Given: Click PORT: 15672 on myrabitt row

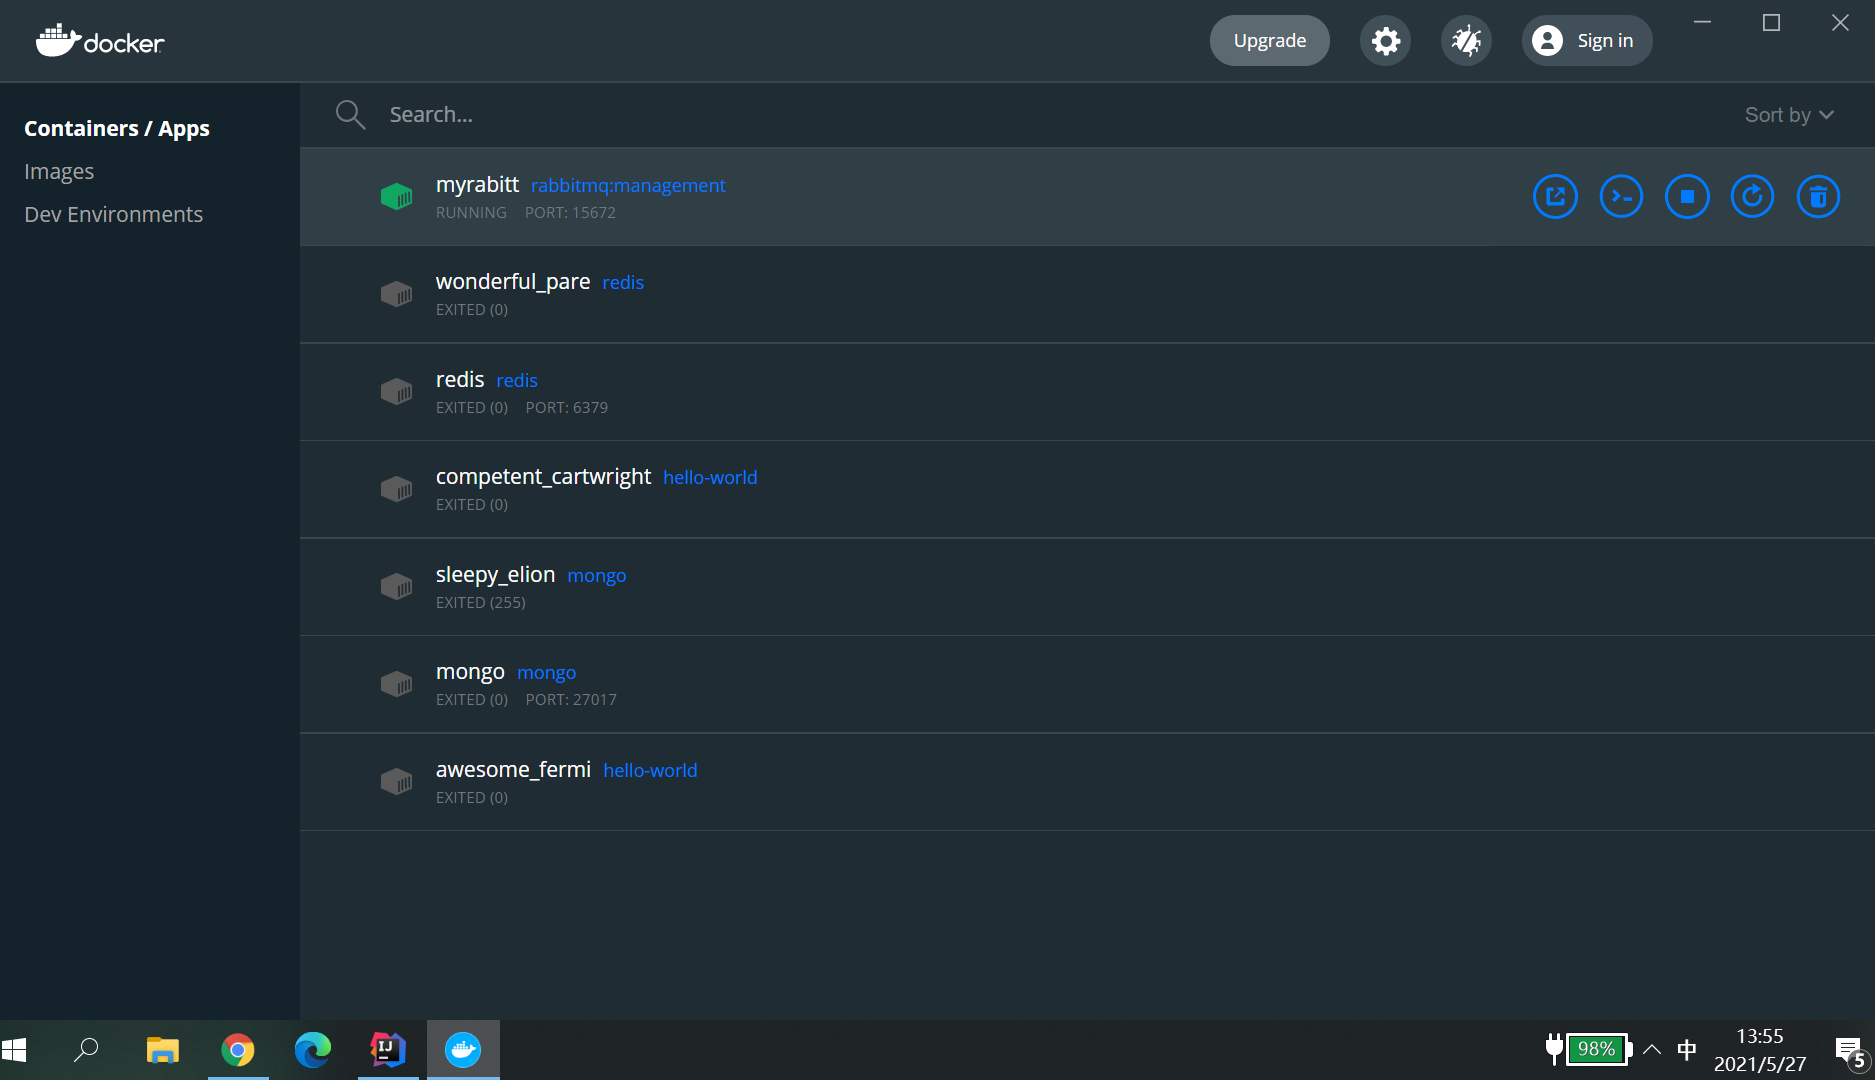Looking at the screenshot, I should pos(570,213).
